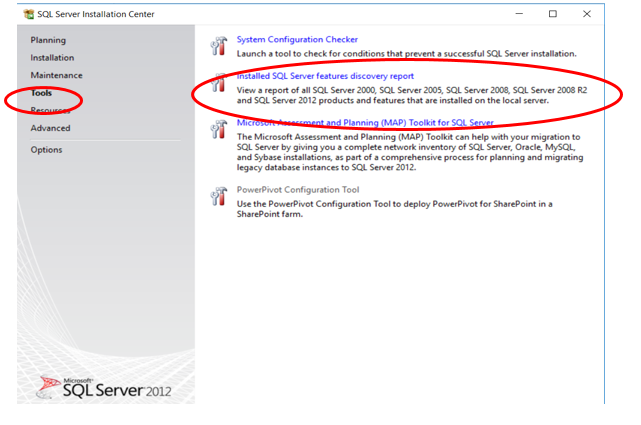Open the Maintenance category
This screenshot has height=425, width=641.
56,75
